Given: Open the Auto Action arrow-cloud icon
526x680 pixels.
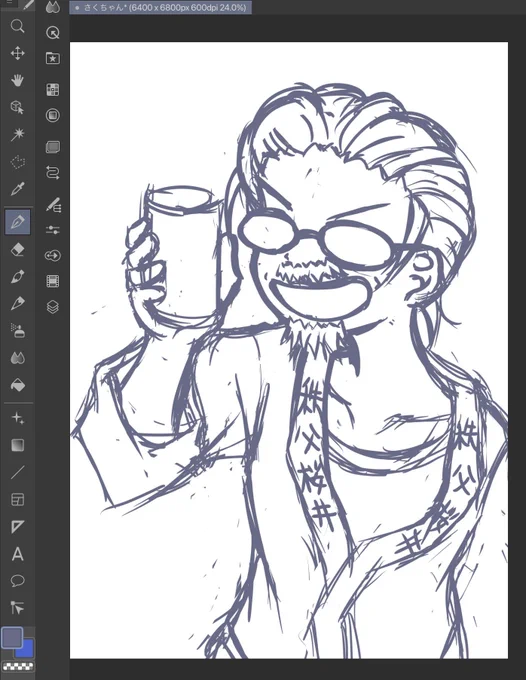Looking at the screenshot, I should click(x=52, y=255).
